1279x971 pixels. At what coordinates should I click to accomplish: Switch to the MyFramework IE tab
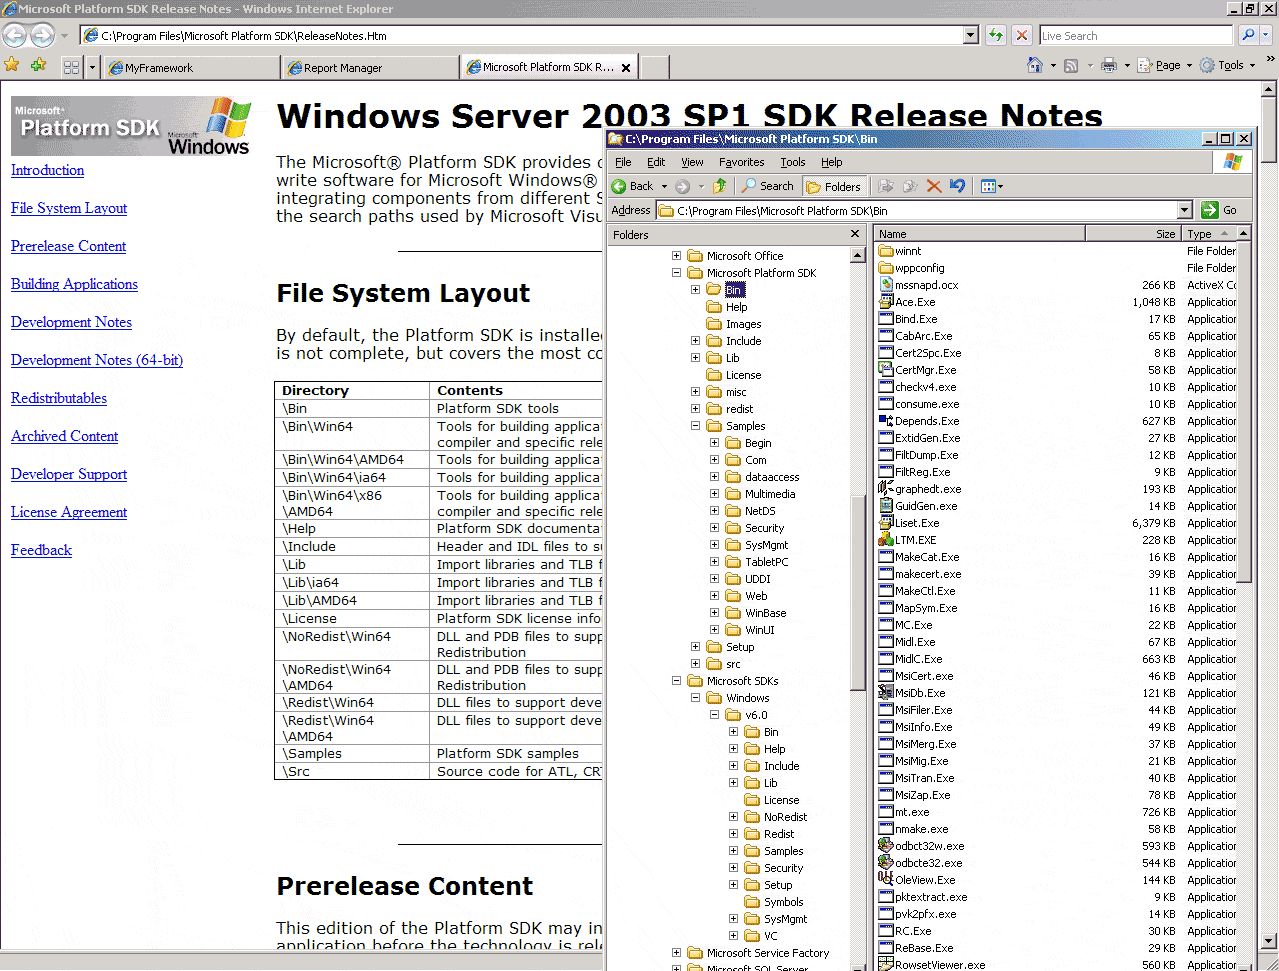[x=192, y=68]
